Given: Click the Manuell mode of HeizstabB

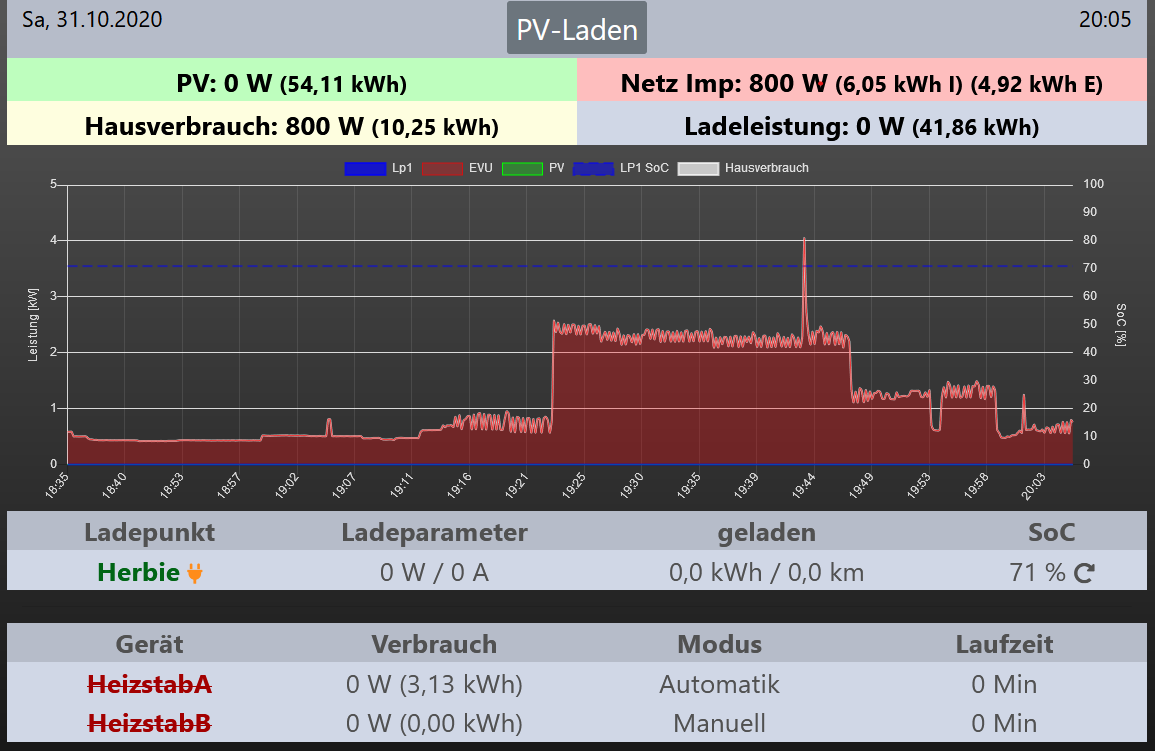Looking at the screenshot, I should (719, 723).
